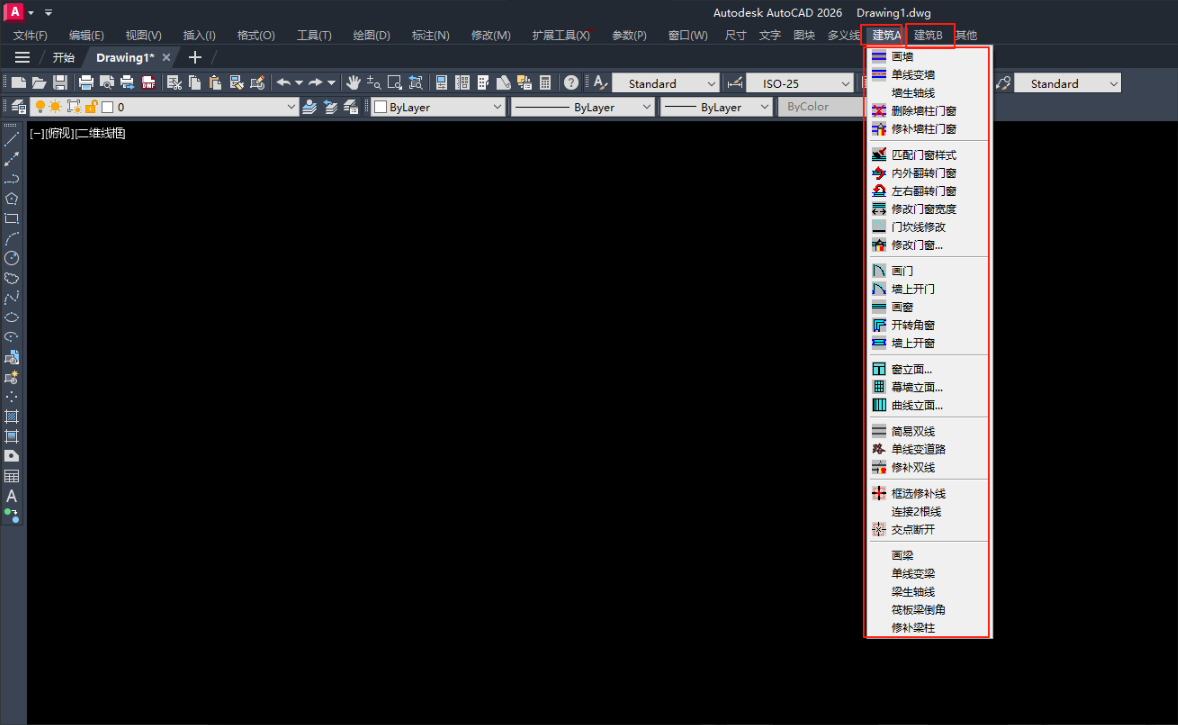Open the Layer Properties Manager icon

point(18,106)
